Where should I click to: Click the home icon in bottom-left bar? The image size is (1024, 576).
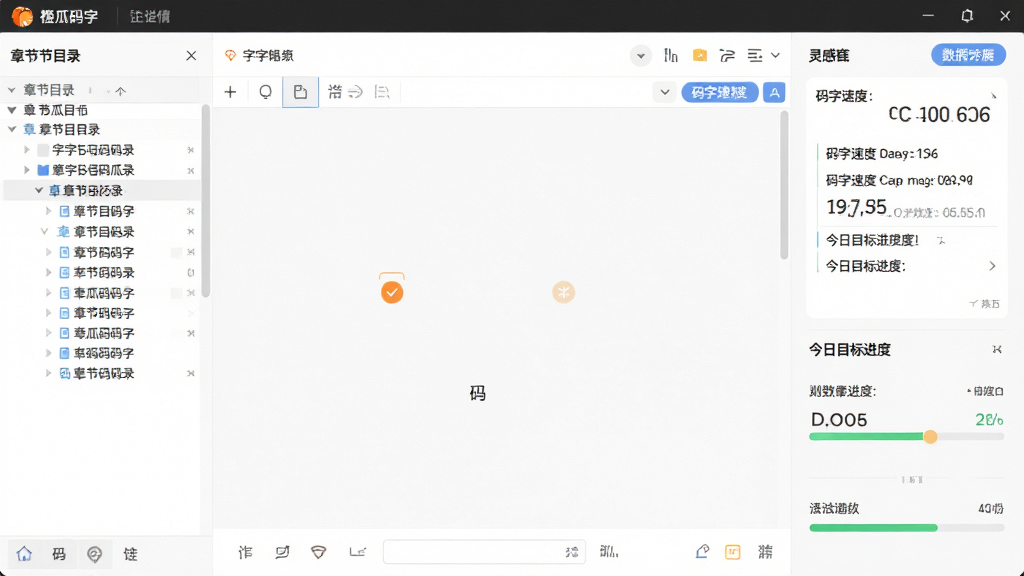24,554
